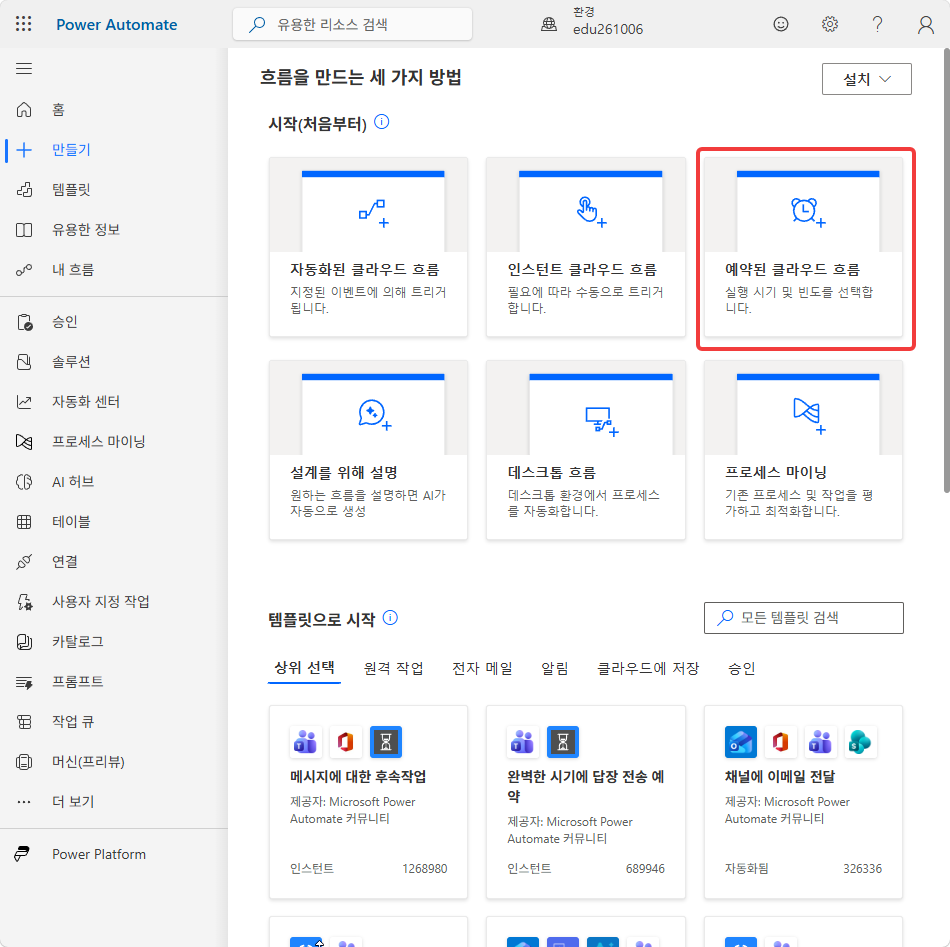
Task: Click the 카탈로그 sidebar icon
Action: coord(24,642)
